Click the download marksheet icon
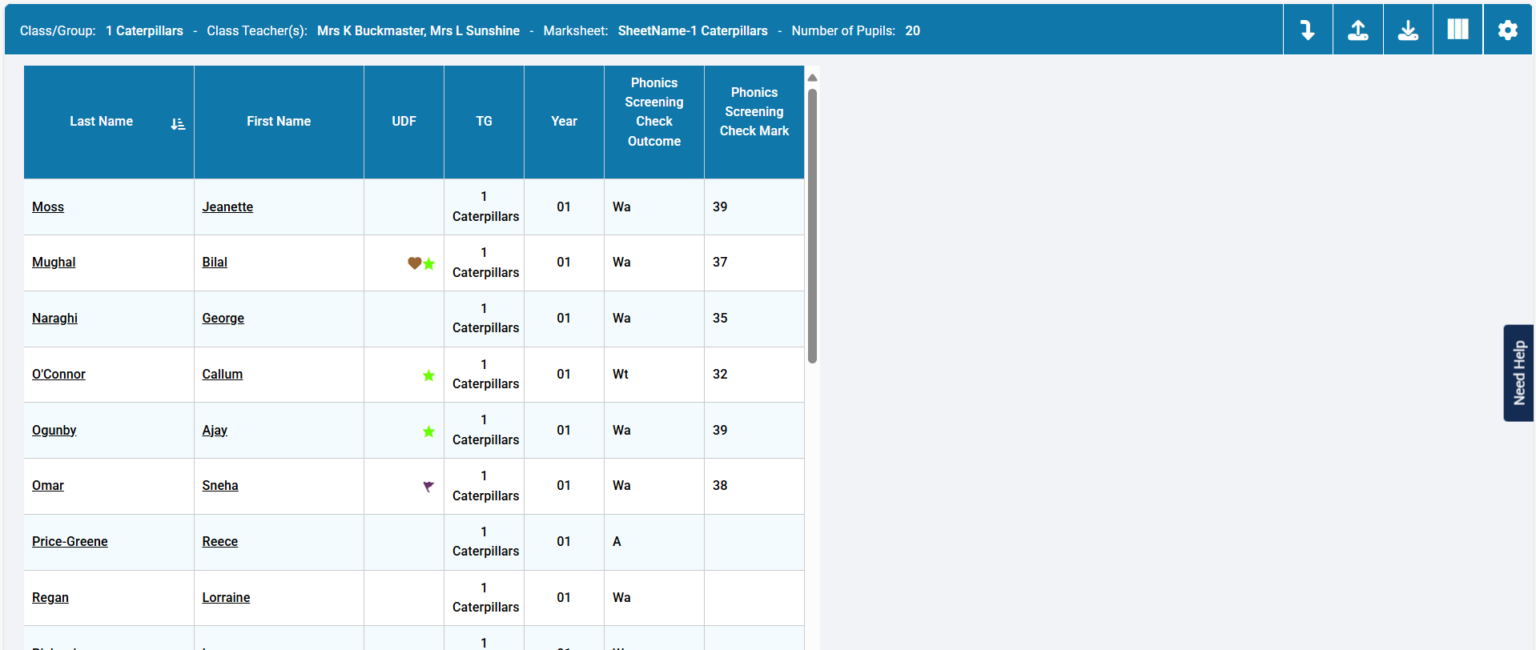This screenshot has width=1536, height=650. pyautogui.click(x=1408, y=30)
